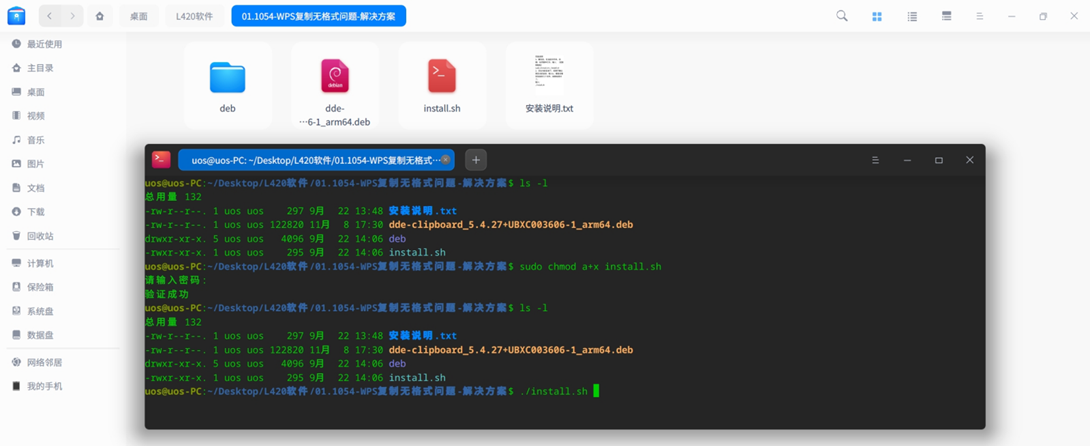The height and width of the screenshot is (446, 1090).
Task: Switch to the tree/detail view icon
Action: pos(946,16)
